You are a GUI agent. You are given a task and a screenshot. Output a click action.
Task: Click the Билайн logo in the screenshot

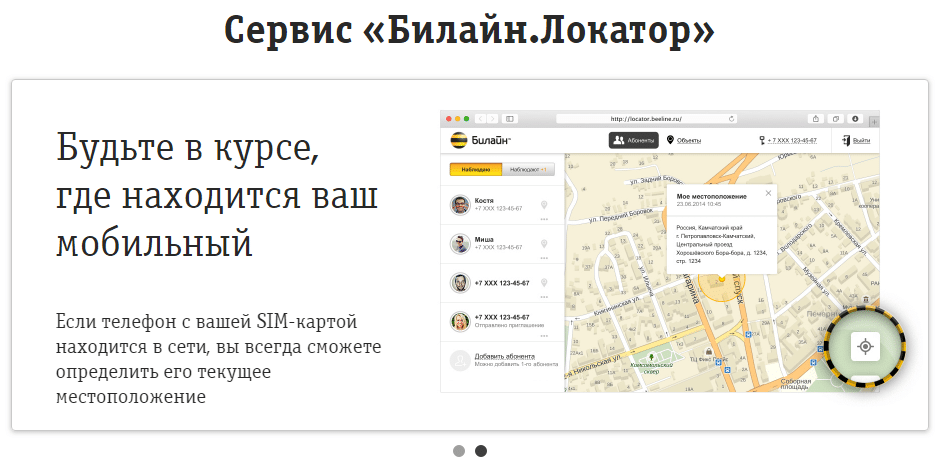coord(480,140)
